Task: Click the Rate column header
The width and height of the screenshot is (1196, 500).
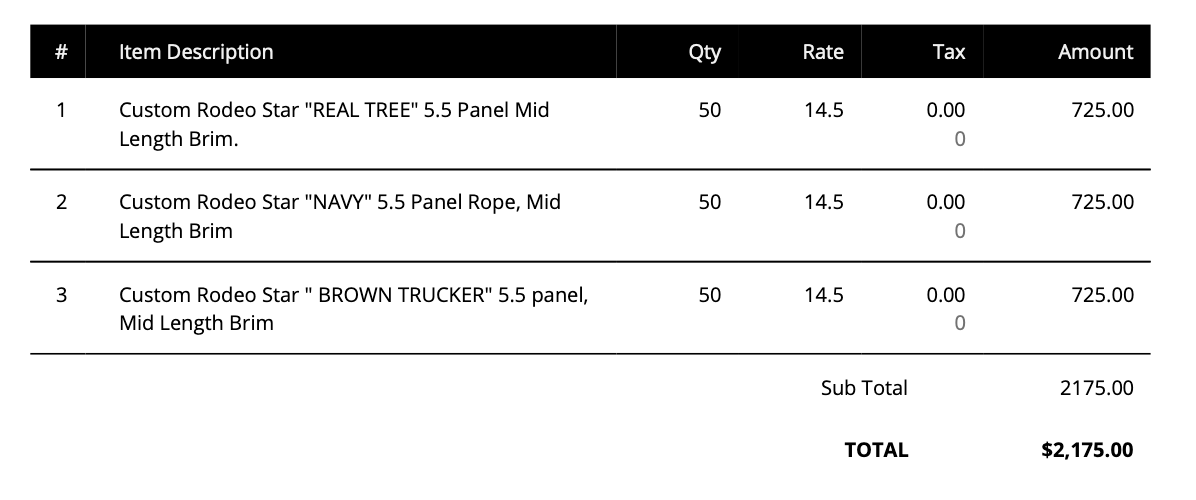Action: 823,52
